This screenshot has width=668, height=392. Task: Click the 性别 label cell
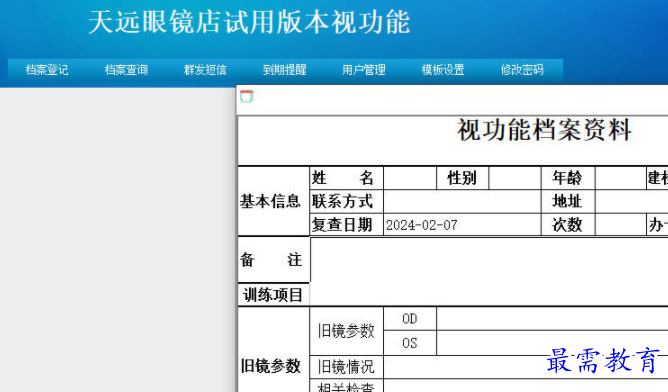coord(462,178)
